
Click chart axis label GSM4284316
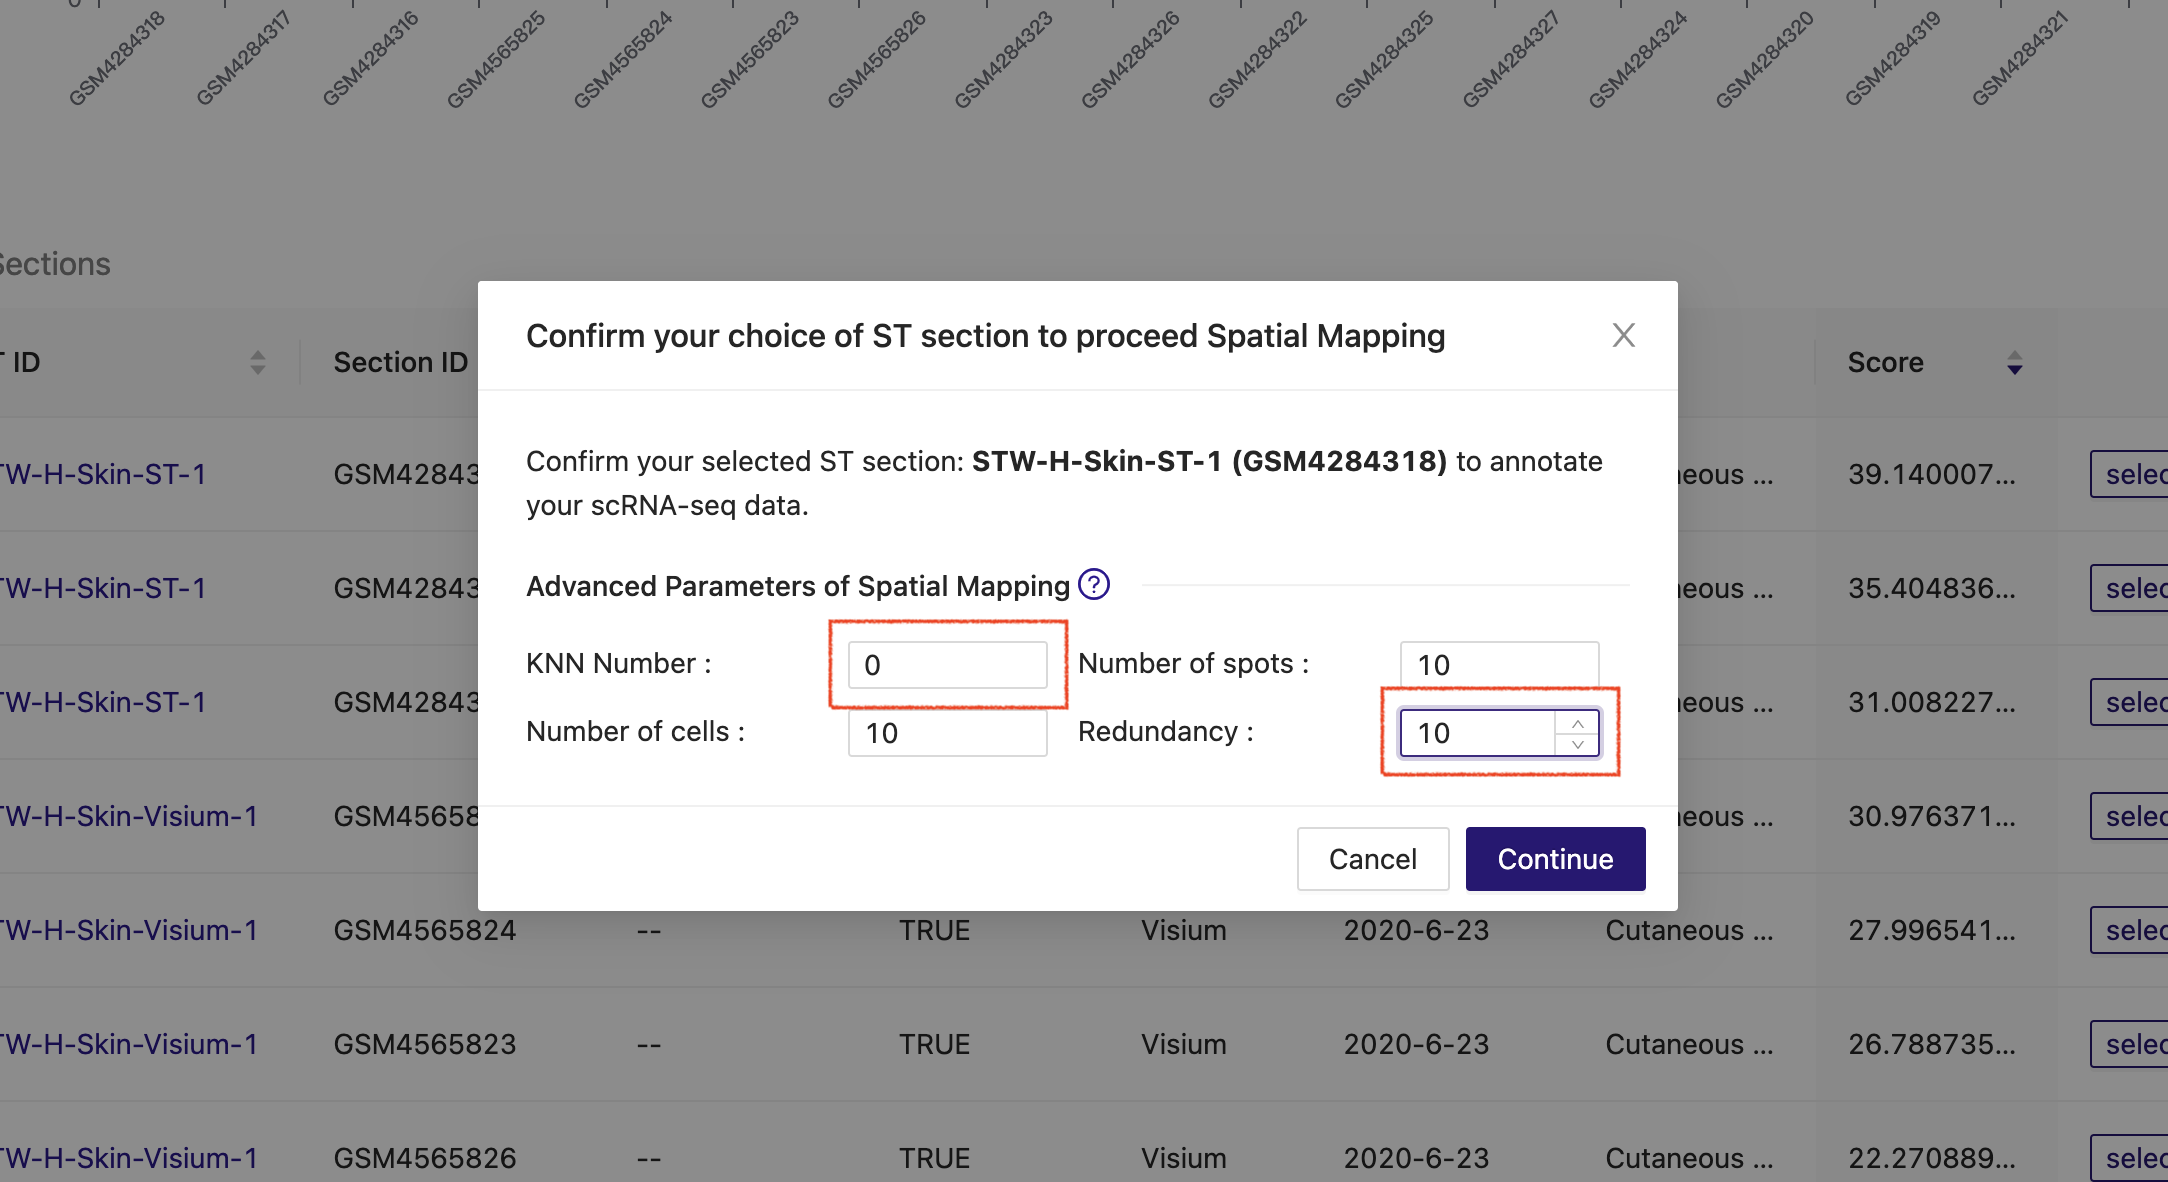(x=371, y=58)
